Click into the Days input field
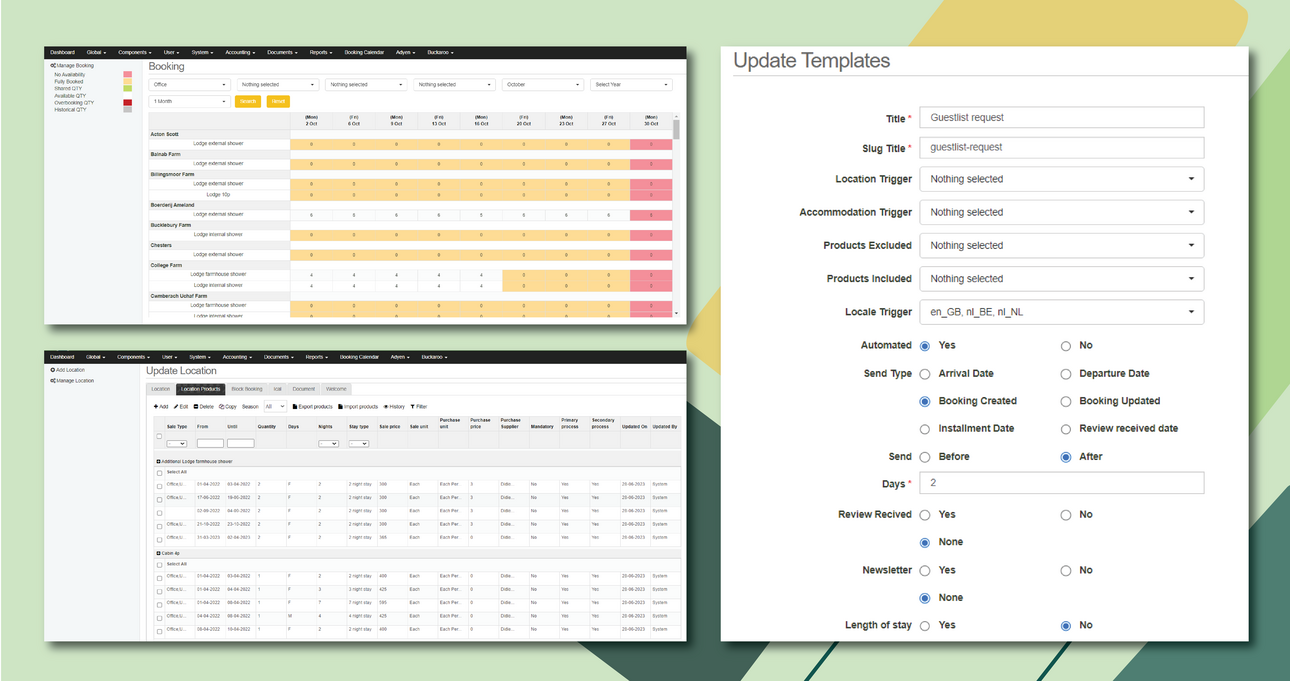Viewport: 1290px width, 681px height. (x=1061, y=484)
